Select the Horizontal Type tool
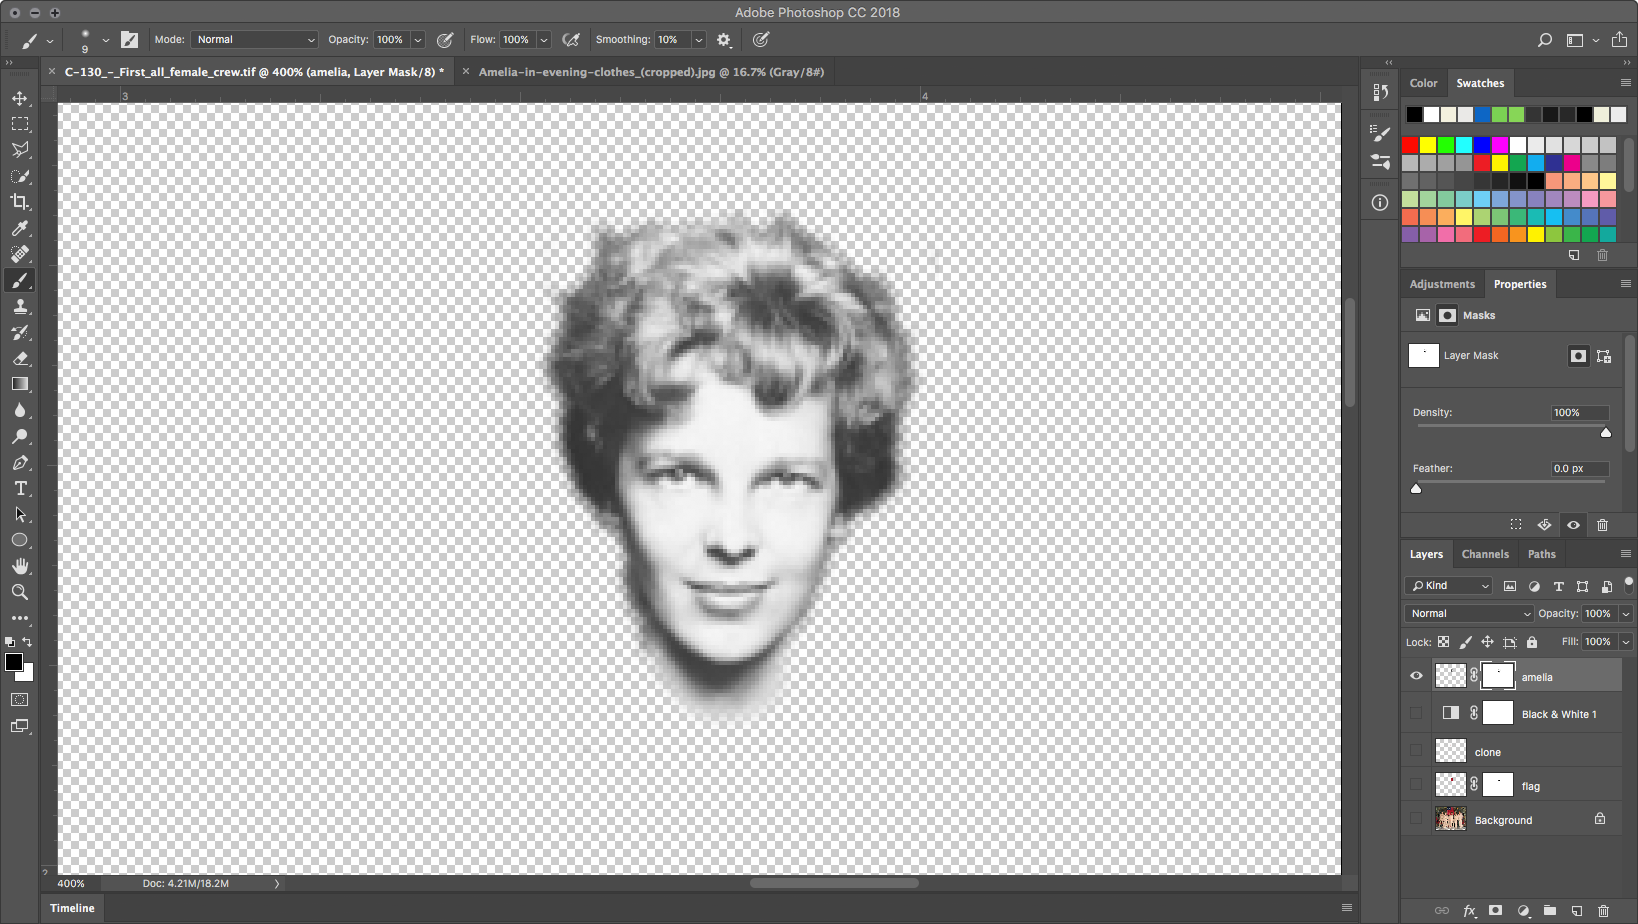The width and height of the screenshot is (1638, 924). (x=20, y=488)
